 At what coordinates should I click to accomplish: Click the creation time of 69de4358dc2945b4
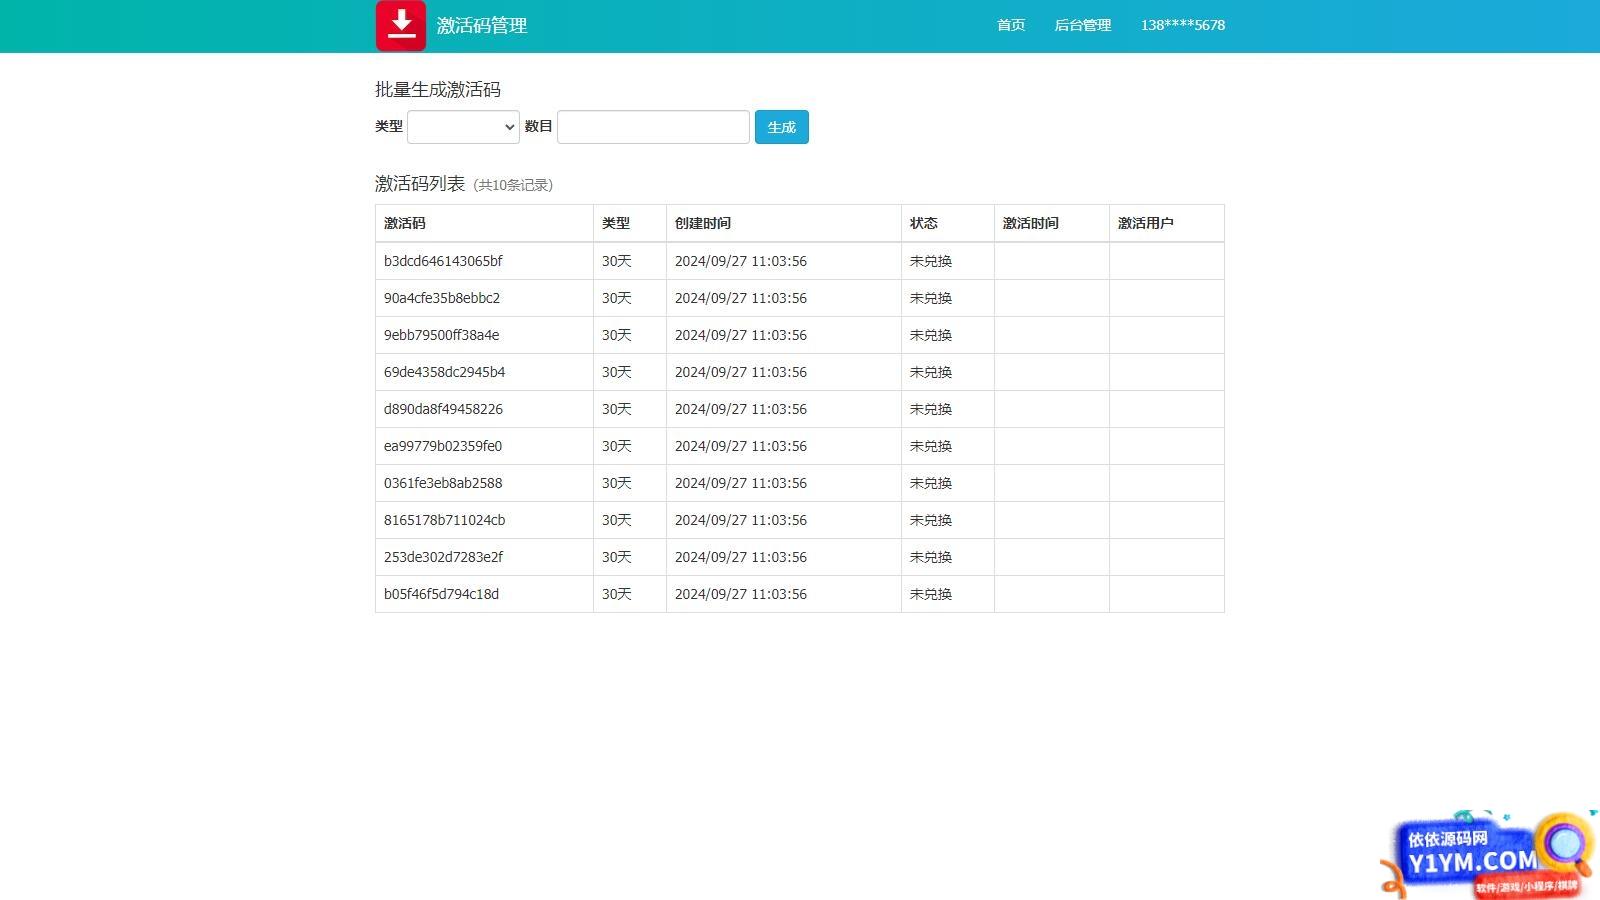(741, 372)
